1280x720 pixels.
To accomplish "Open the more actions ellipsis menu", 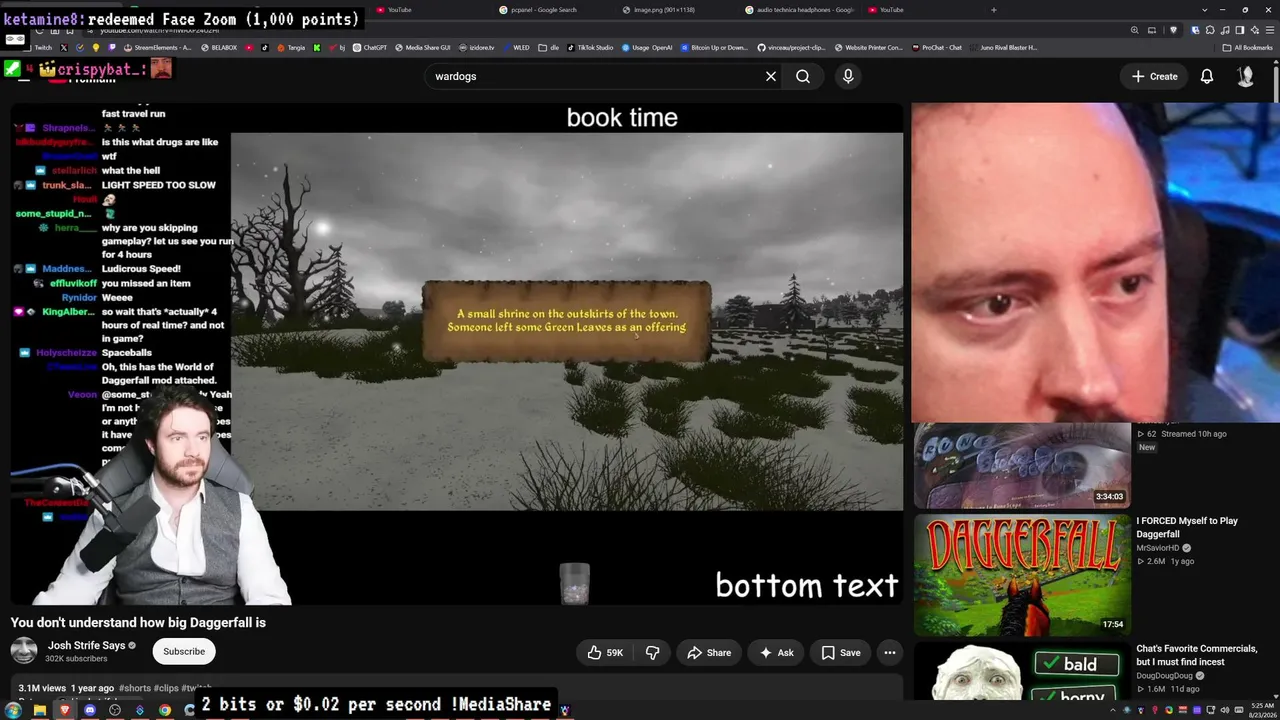I will (890, 653).
